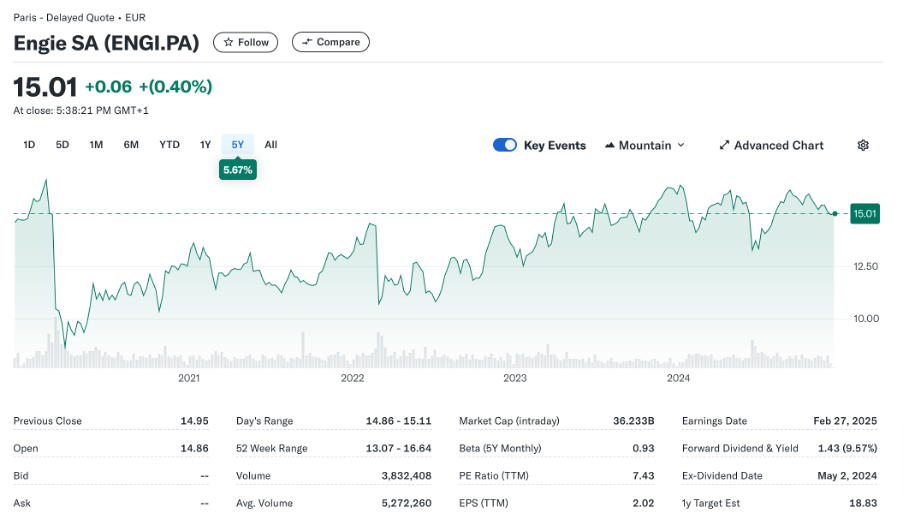Viewport: 904px width, 520px height.
Task: Switch chart to 1M range
Action: (x=96, y=145)
